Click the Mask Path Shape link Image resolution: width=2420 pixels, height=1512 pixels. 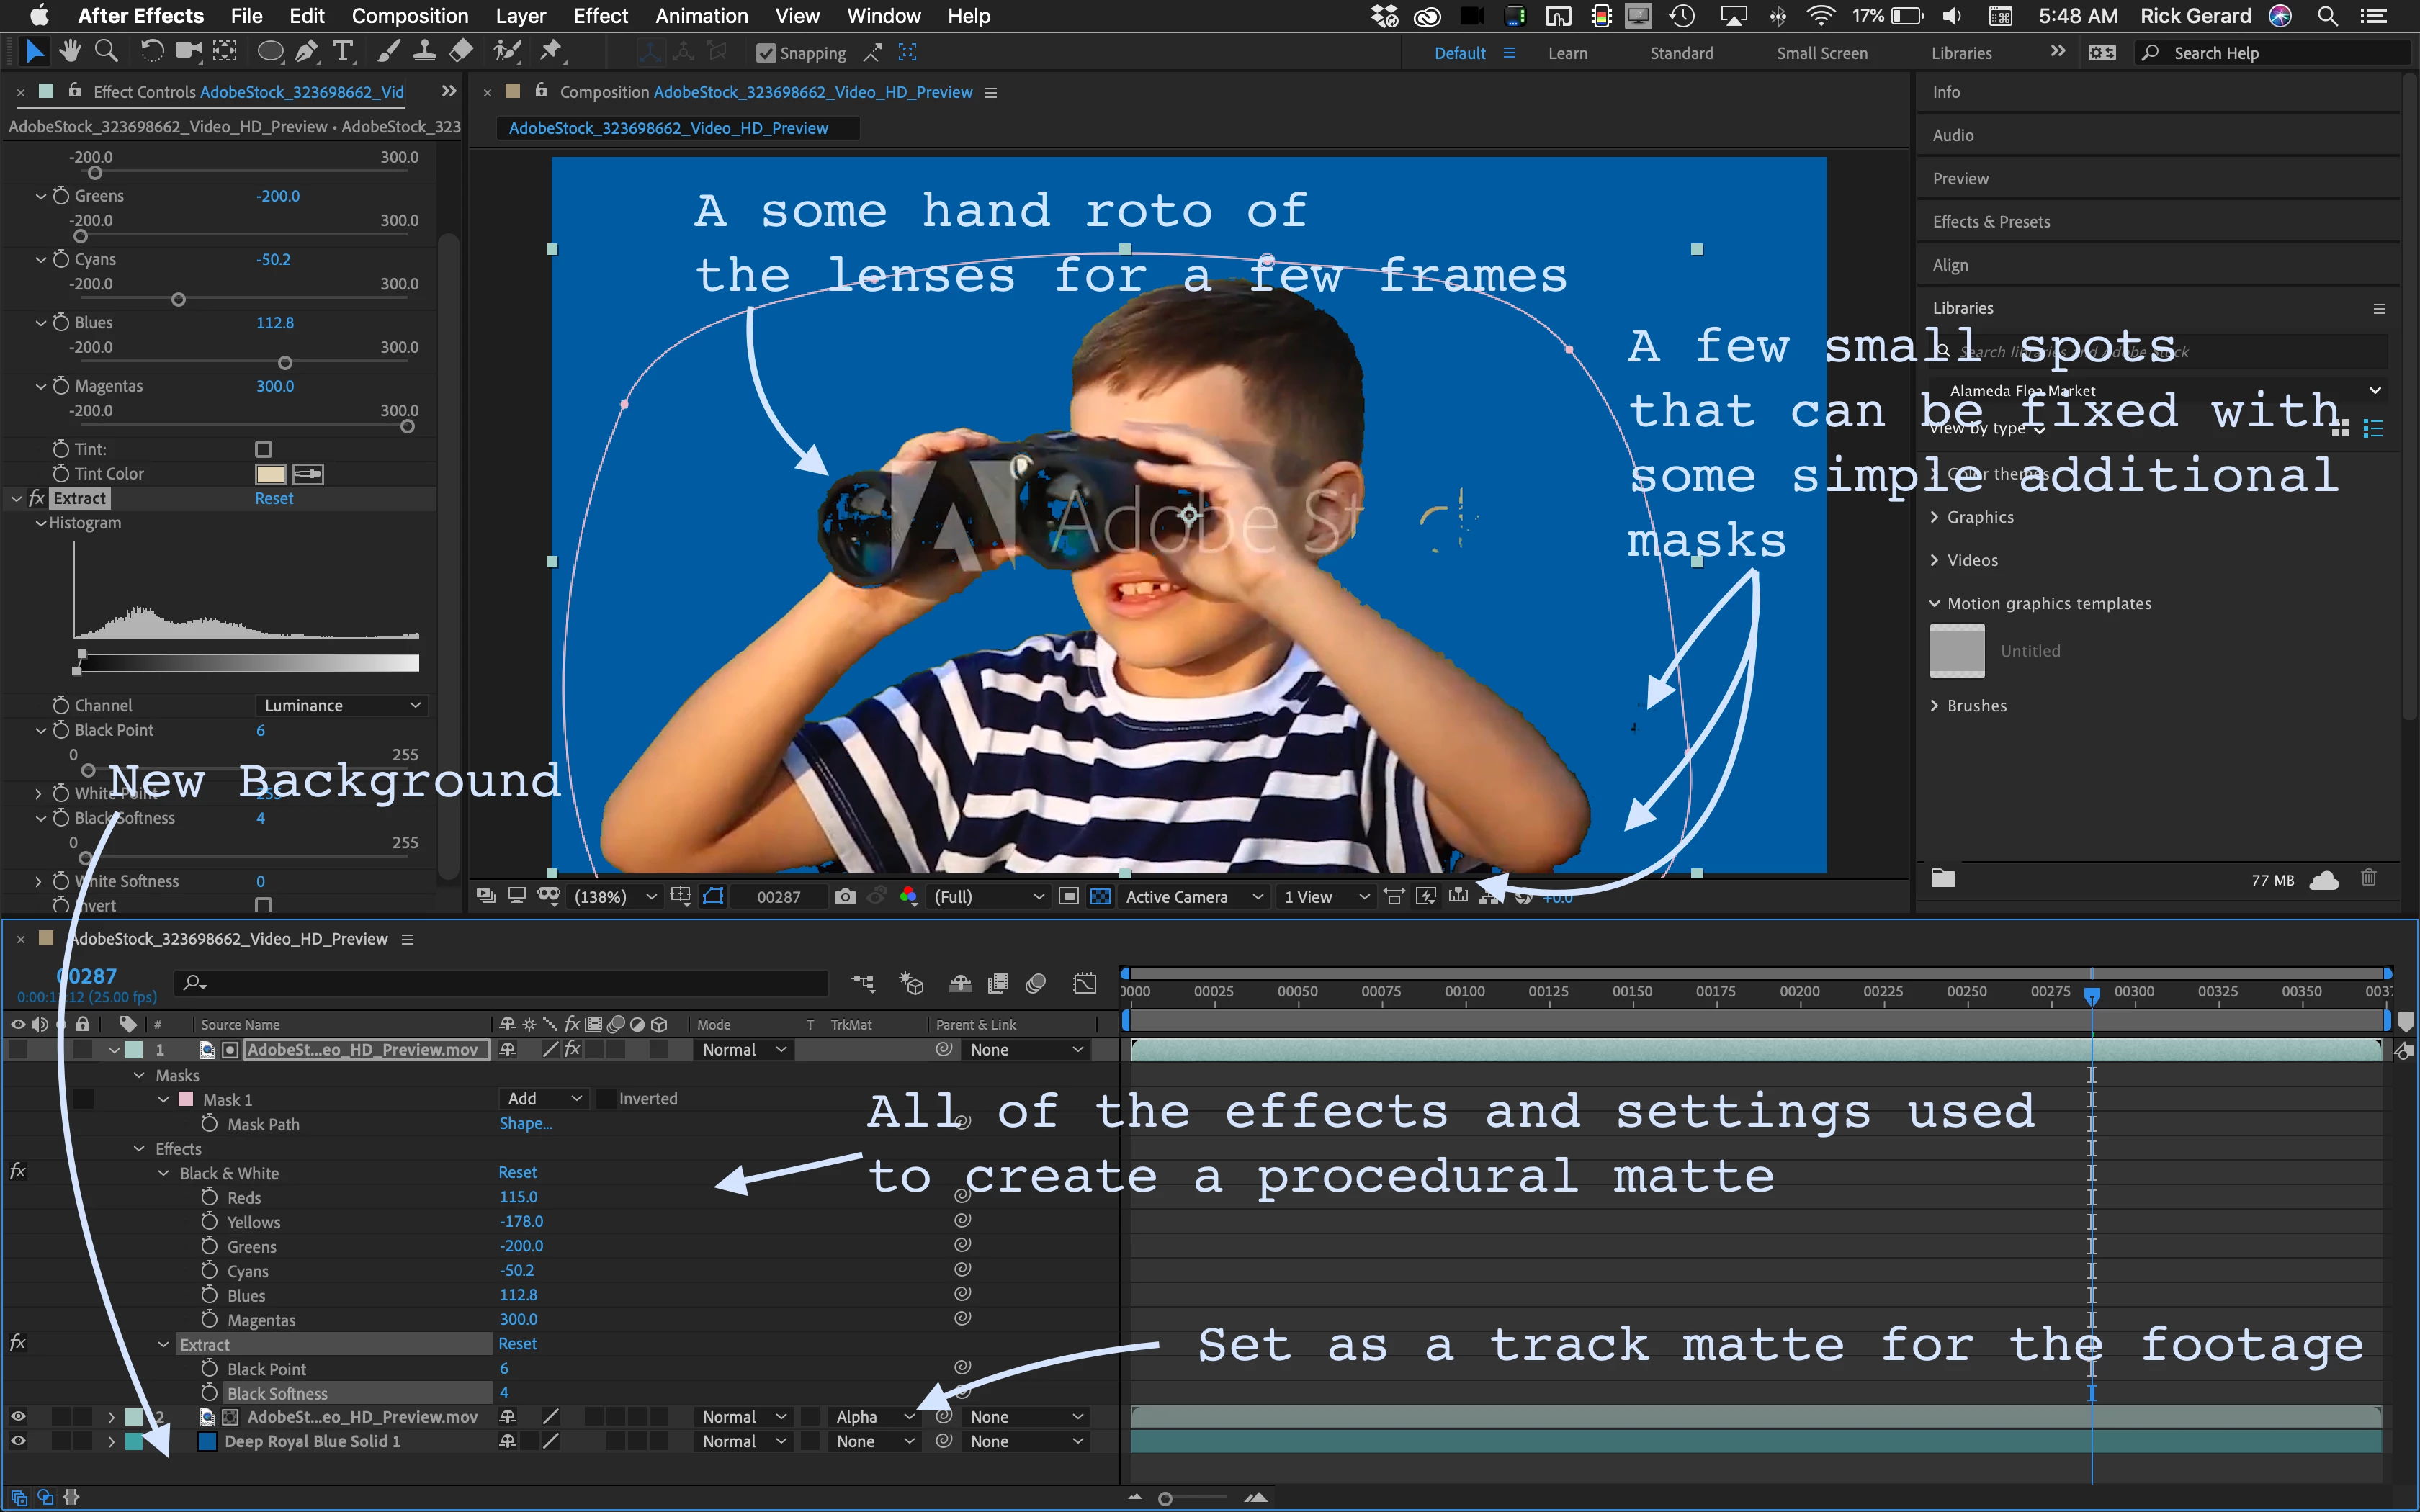point(525,1124)
